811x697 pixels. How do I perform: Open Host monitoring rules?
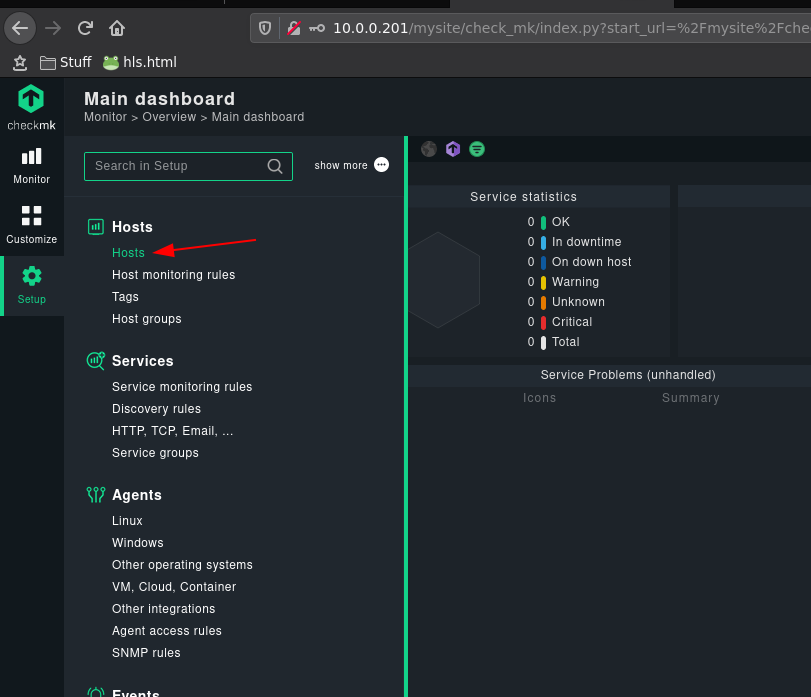(x=173, y=275)
